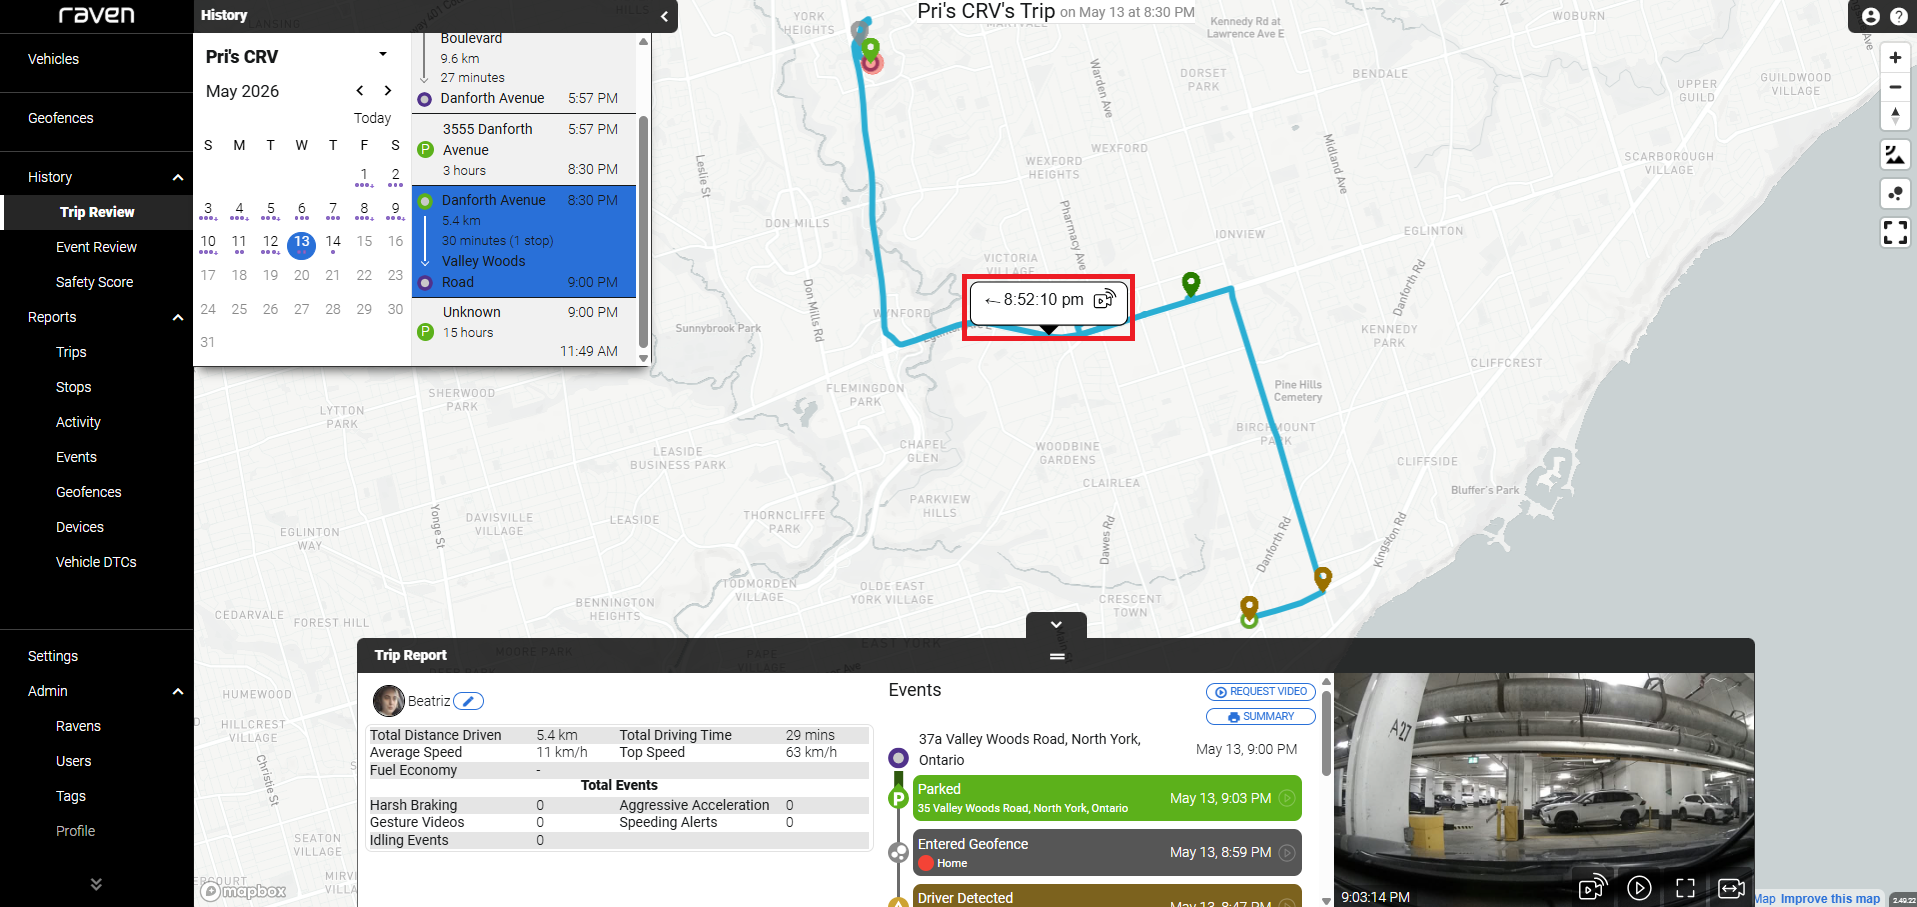Screen dimensions: 1917x907
Task: Zoom out on the map
Action: click(x=1895, y=87)
